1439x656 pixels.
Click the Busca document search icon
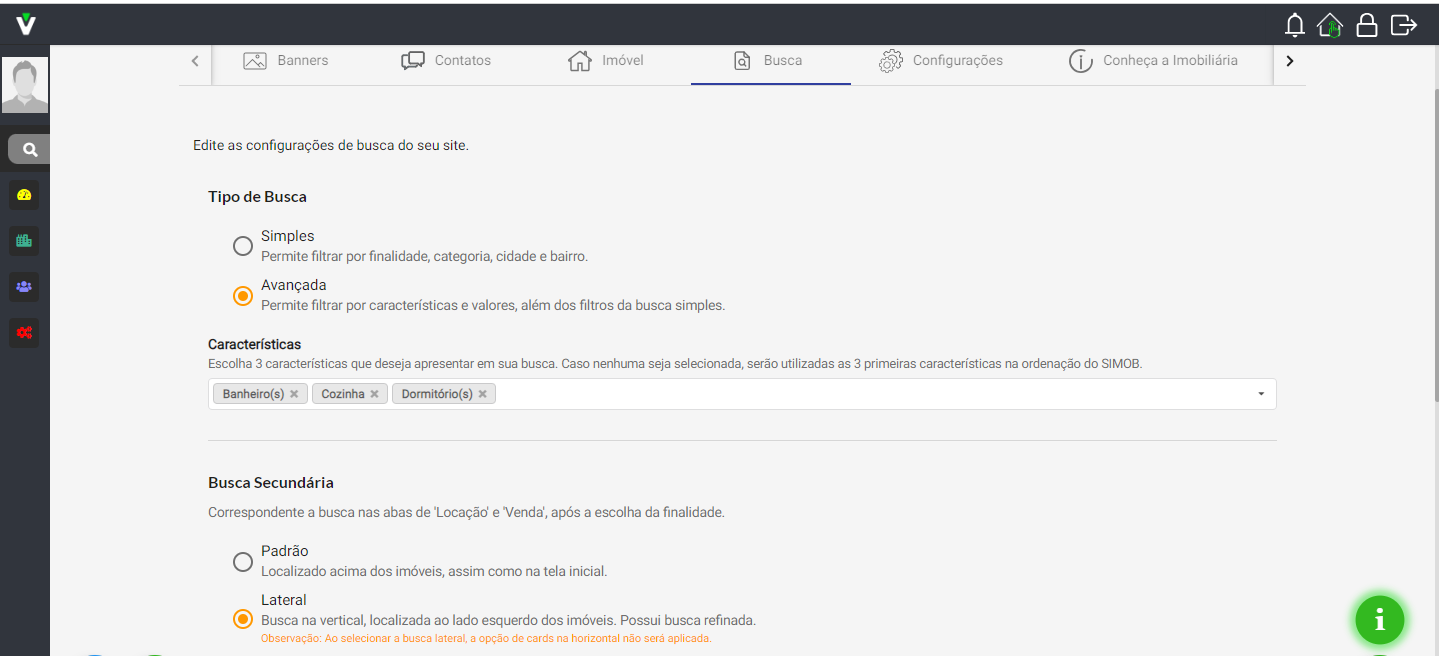coord(742,61)
